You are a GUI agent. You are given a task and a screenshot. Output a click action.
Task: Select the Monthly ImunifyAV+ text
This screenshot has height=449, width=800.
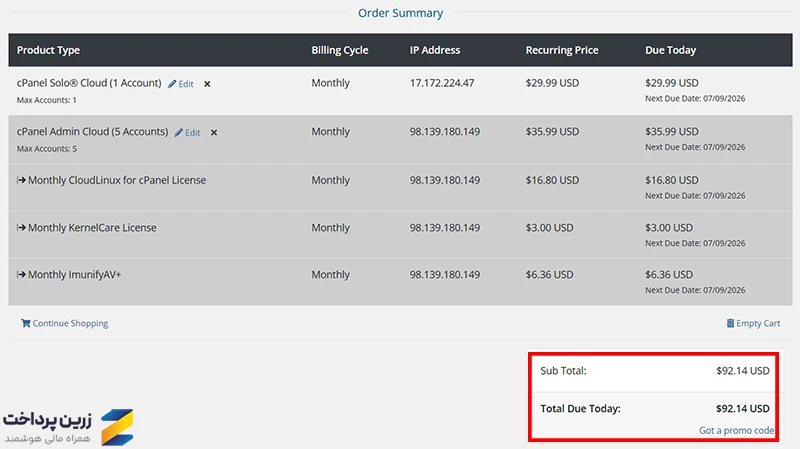point(74,275)
